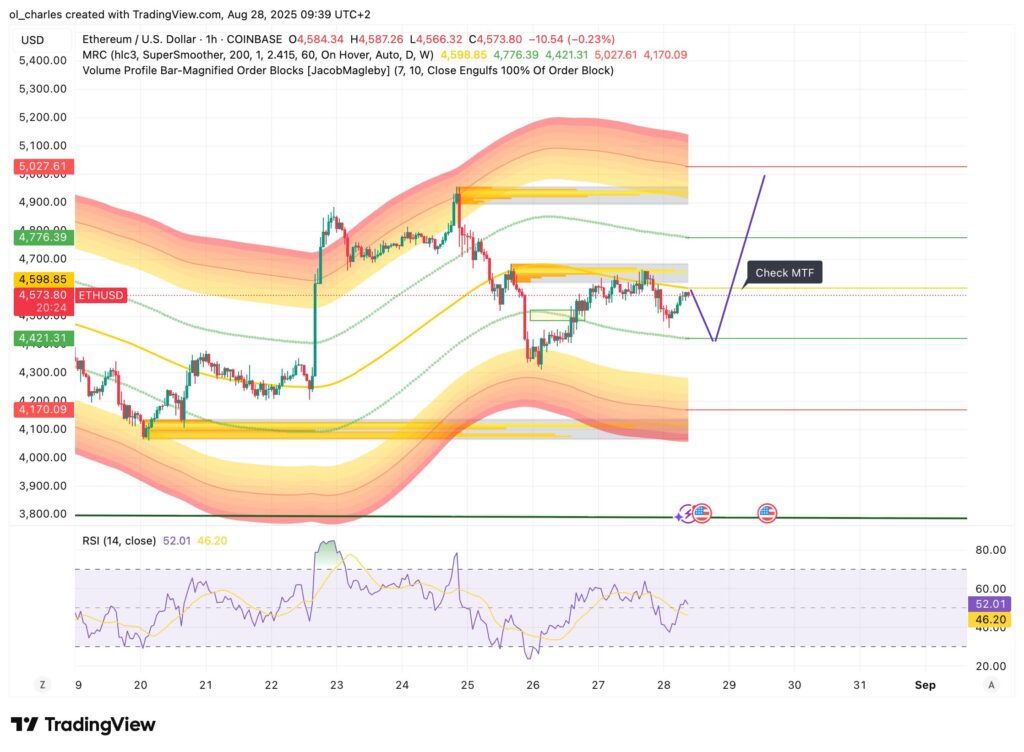Select the purple sparkle AI insights icon

pos(678,516)
